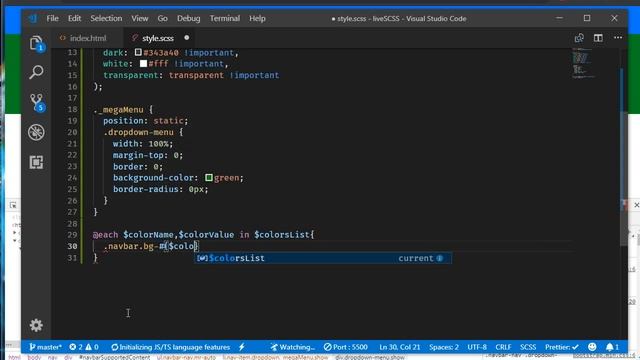Switch to the index.html tab
This screenshot has height=360, width=640.
[x=88, y=38]
